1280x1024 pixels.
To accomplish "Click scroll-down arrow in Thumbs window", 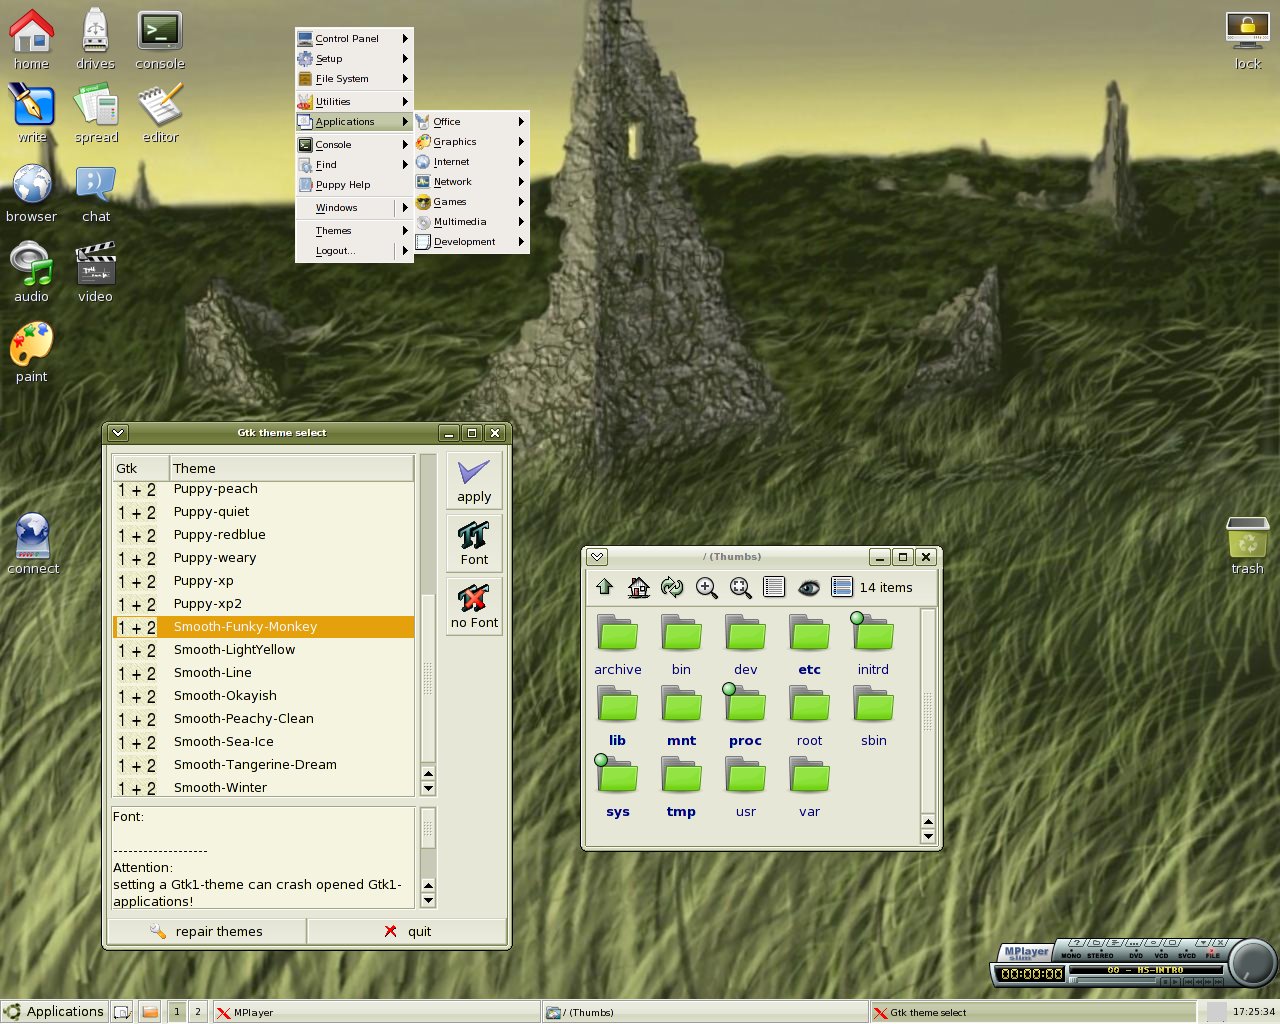I will click(928, 836).
